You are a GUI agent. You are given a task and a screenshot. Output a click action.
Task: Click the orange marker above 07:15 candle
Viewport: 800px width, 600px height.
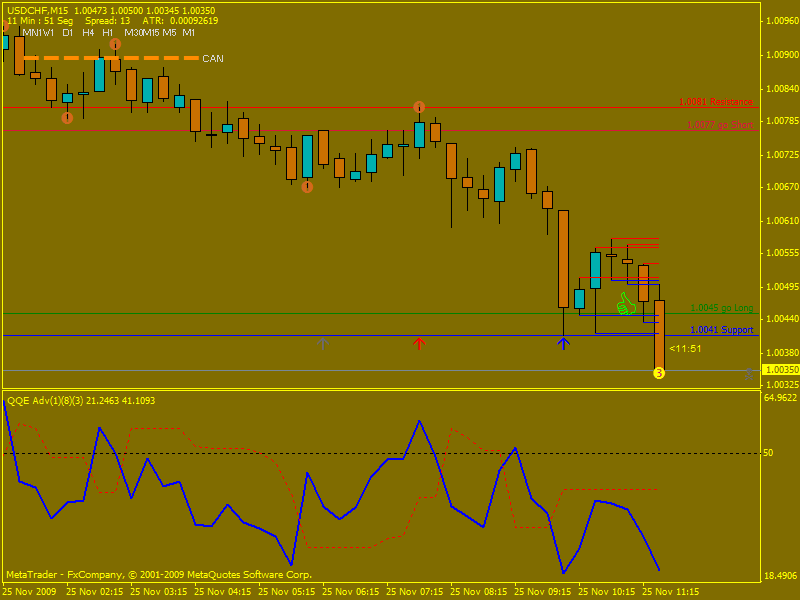point(419,107)
